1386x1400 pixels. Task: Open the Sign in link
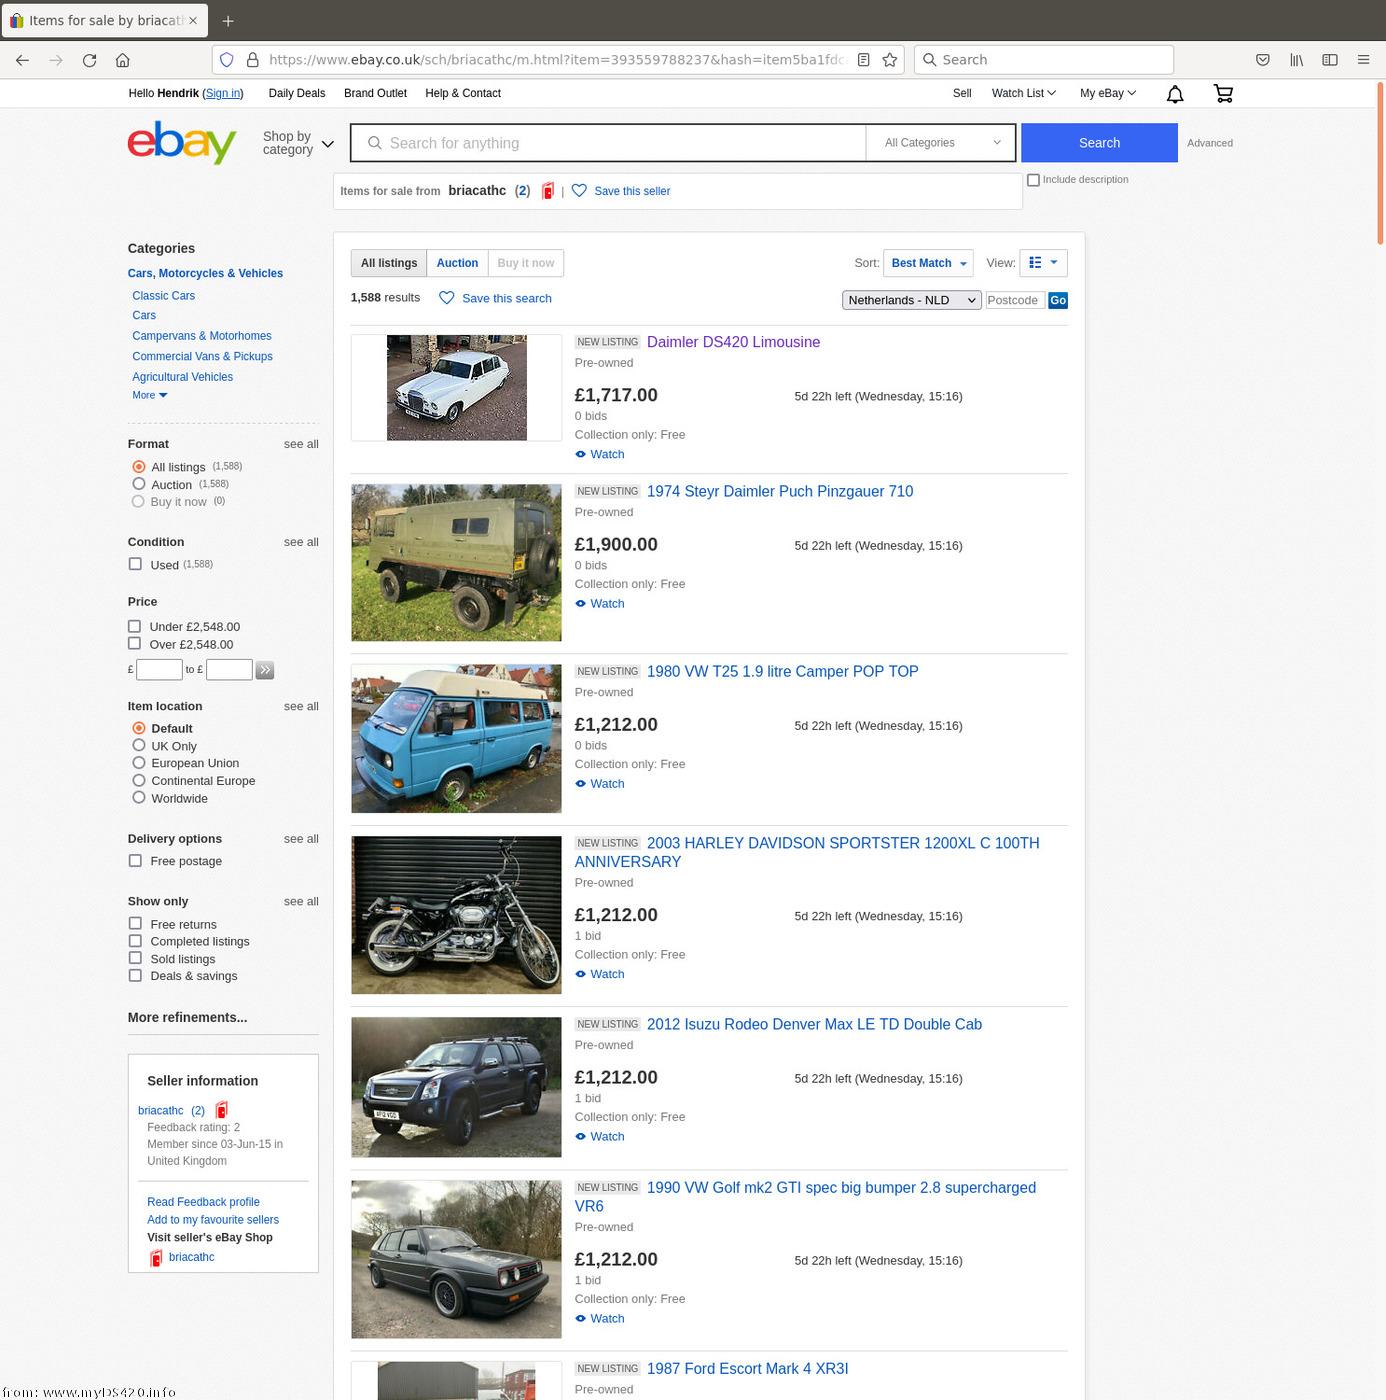tap(223, 93)
